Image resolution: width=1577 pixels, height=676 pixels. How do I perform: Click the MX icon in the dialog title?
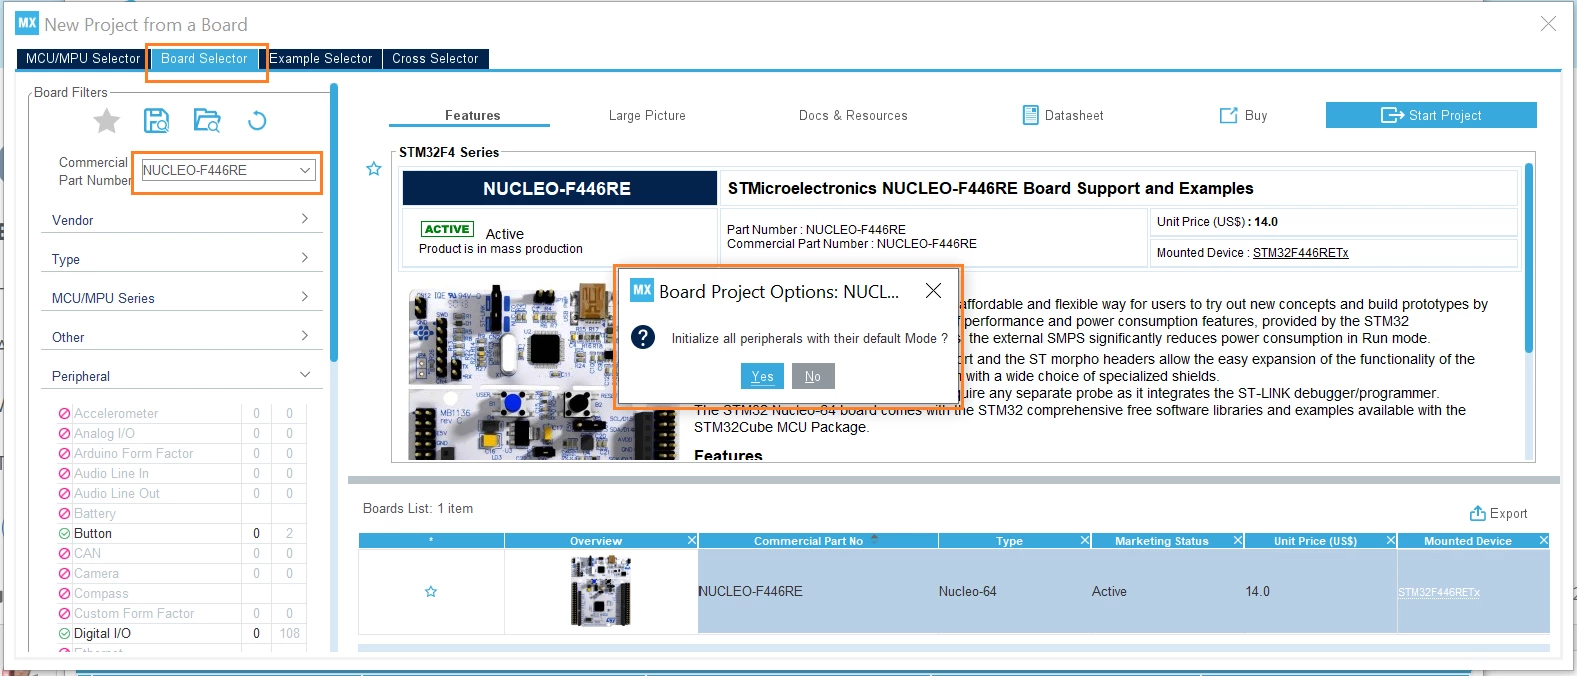642,290
